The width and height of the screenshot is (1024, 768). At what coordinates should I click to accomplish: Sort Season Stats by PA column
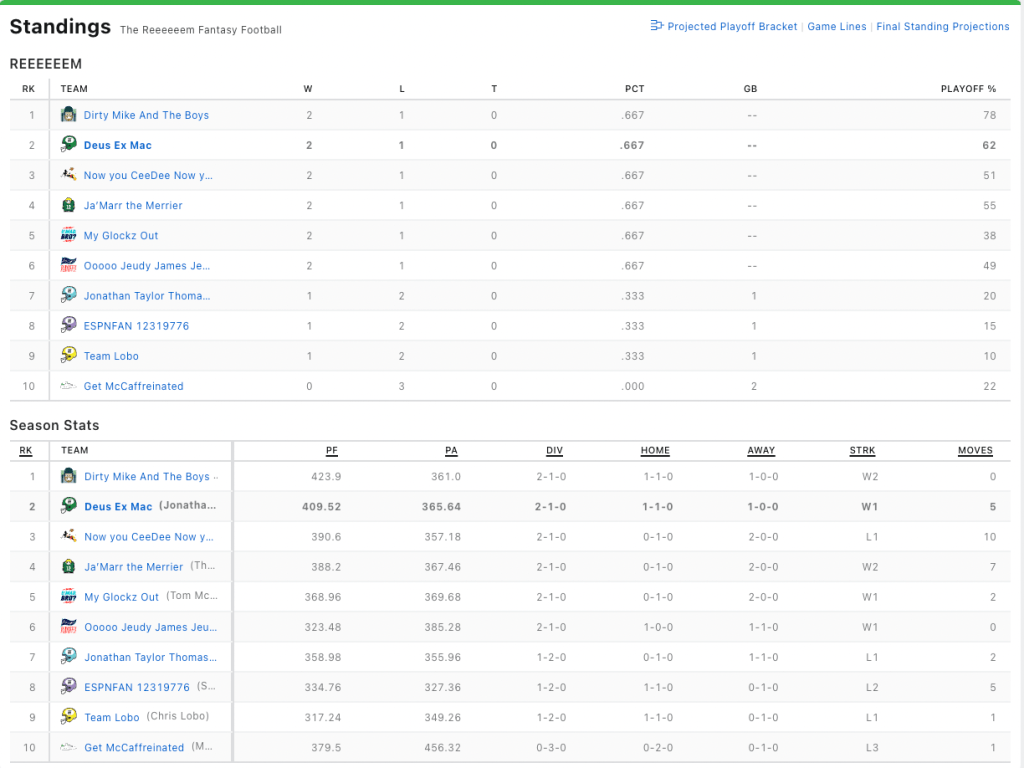point(452,450)
